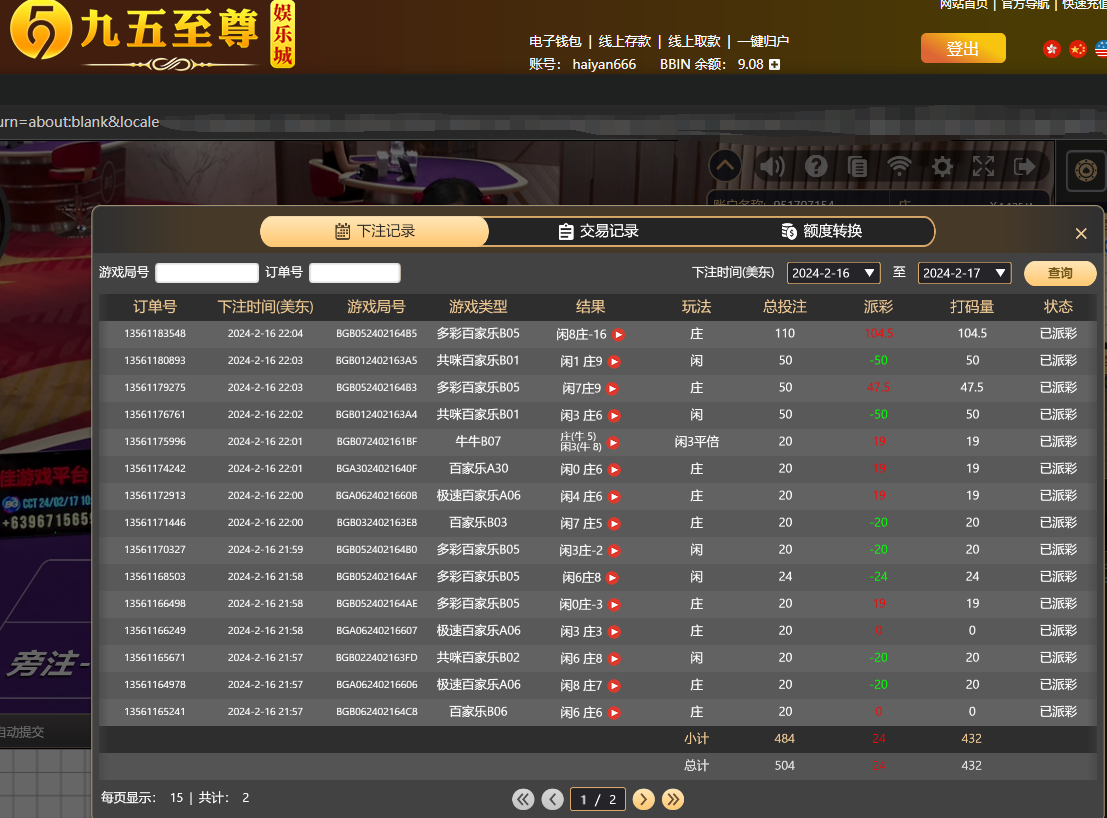Viewport: 1107px width, 818px height.
Task: Play replay for 牛牛B07 order 13561175996
Action: [614, 443]
